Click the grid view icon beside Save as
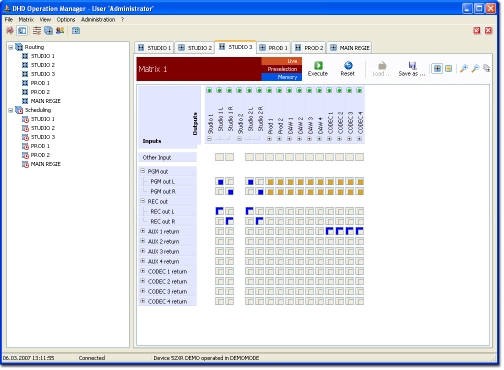Image resolution: width=504 pixels, height=370 pixels. pos(438,69)
